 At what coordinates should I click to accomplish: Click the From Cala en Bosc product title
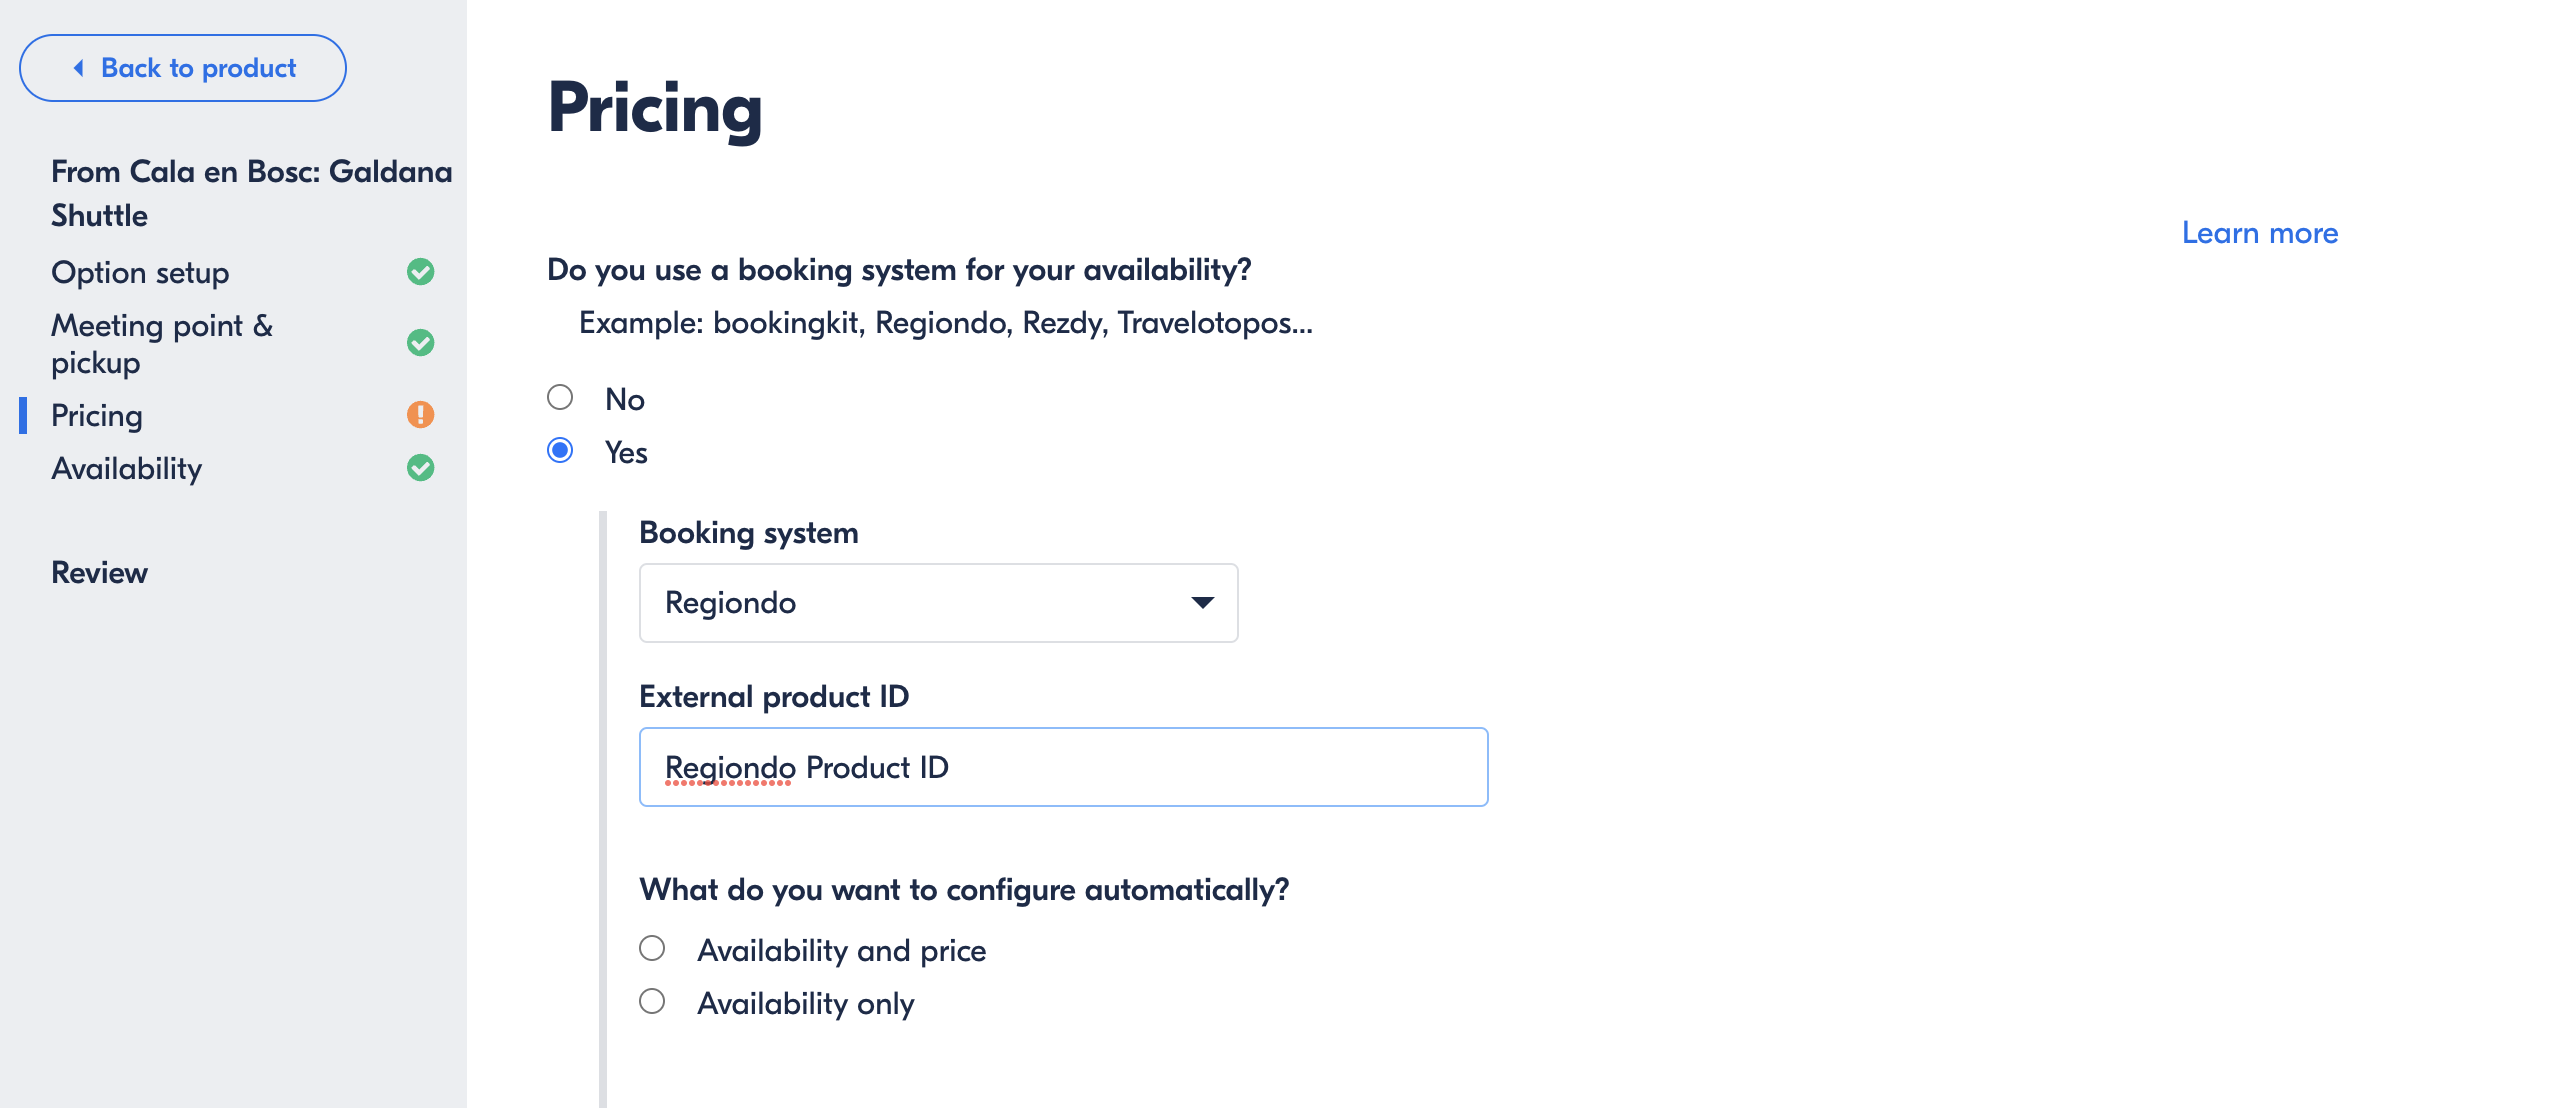point(251,193)
